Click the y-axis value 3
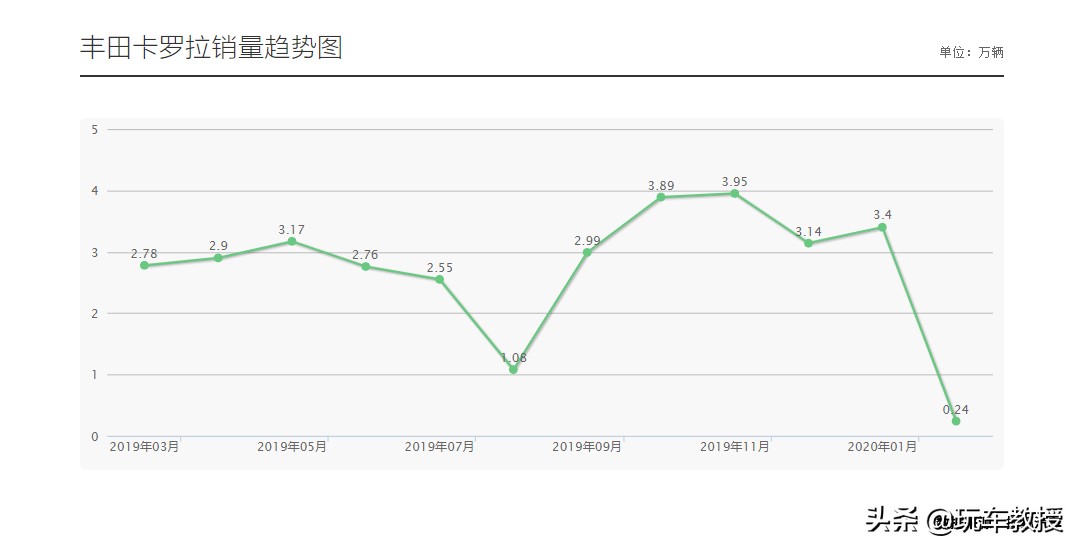The image size is (1080, 550). 95,253
